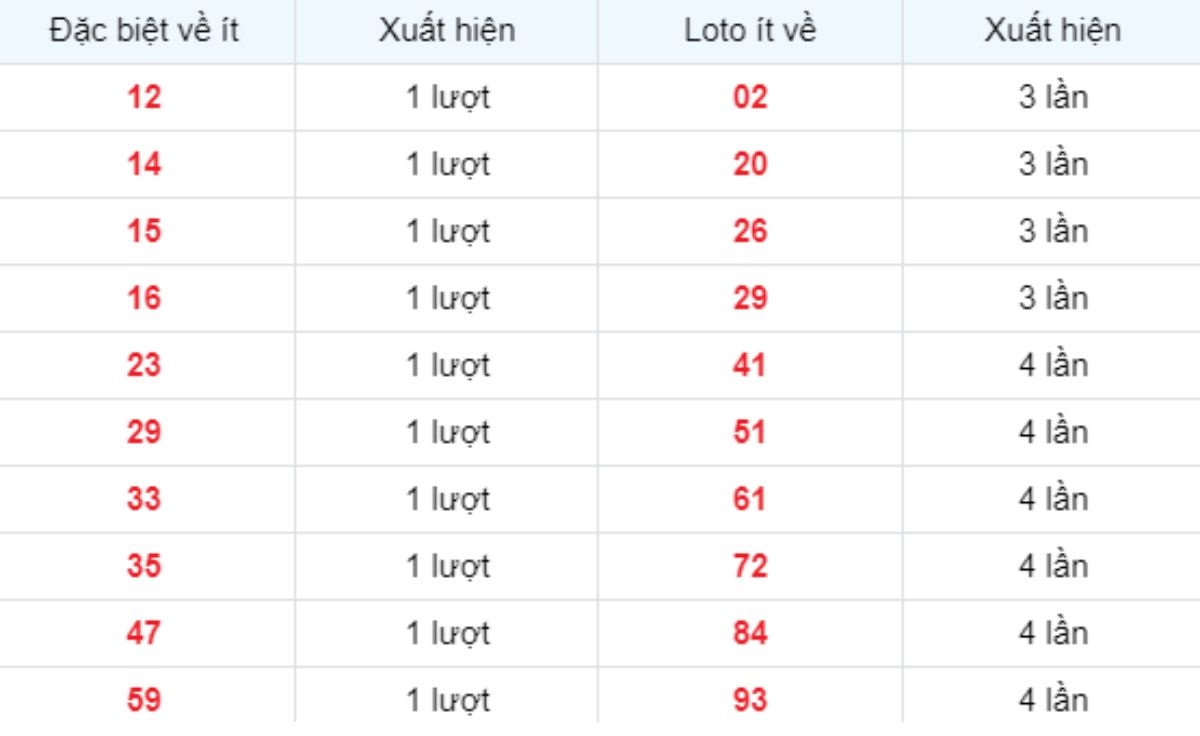Click loto number 51

[750, 433]
